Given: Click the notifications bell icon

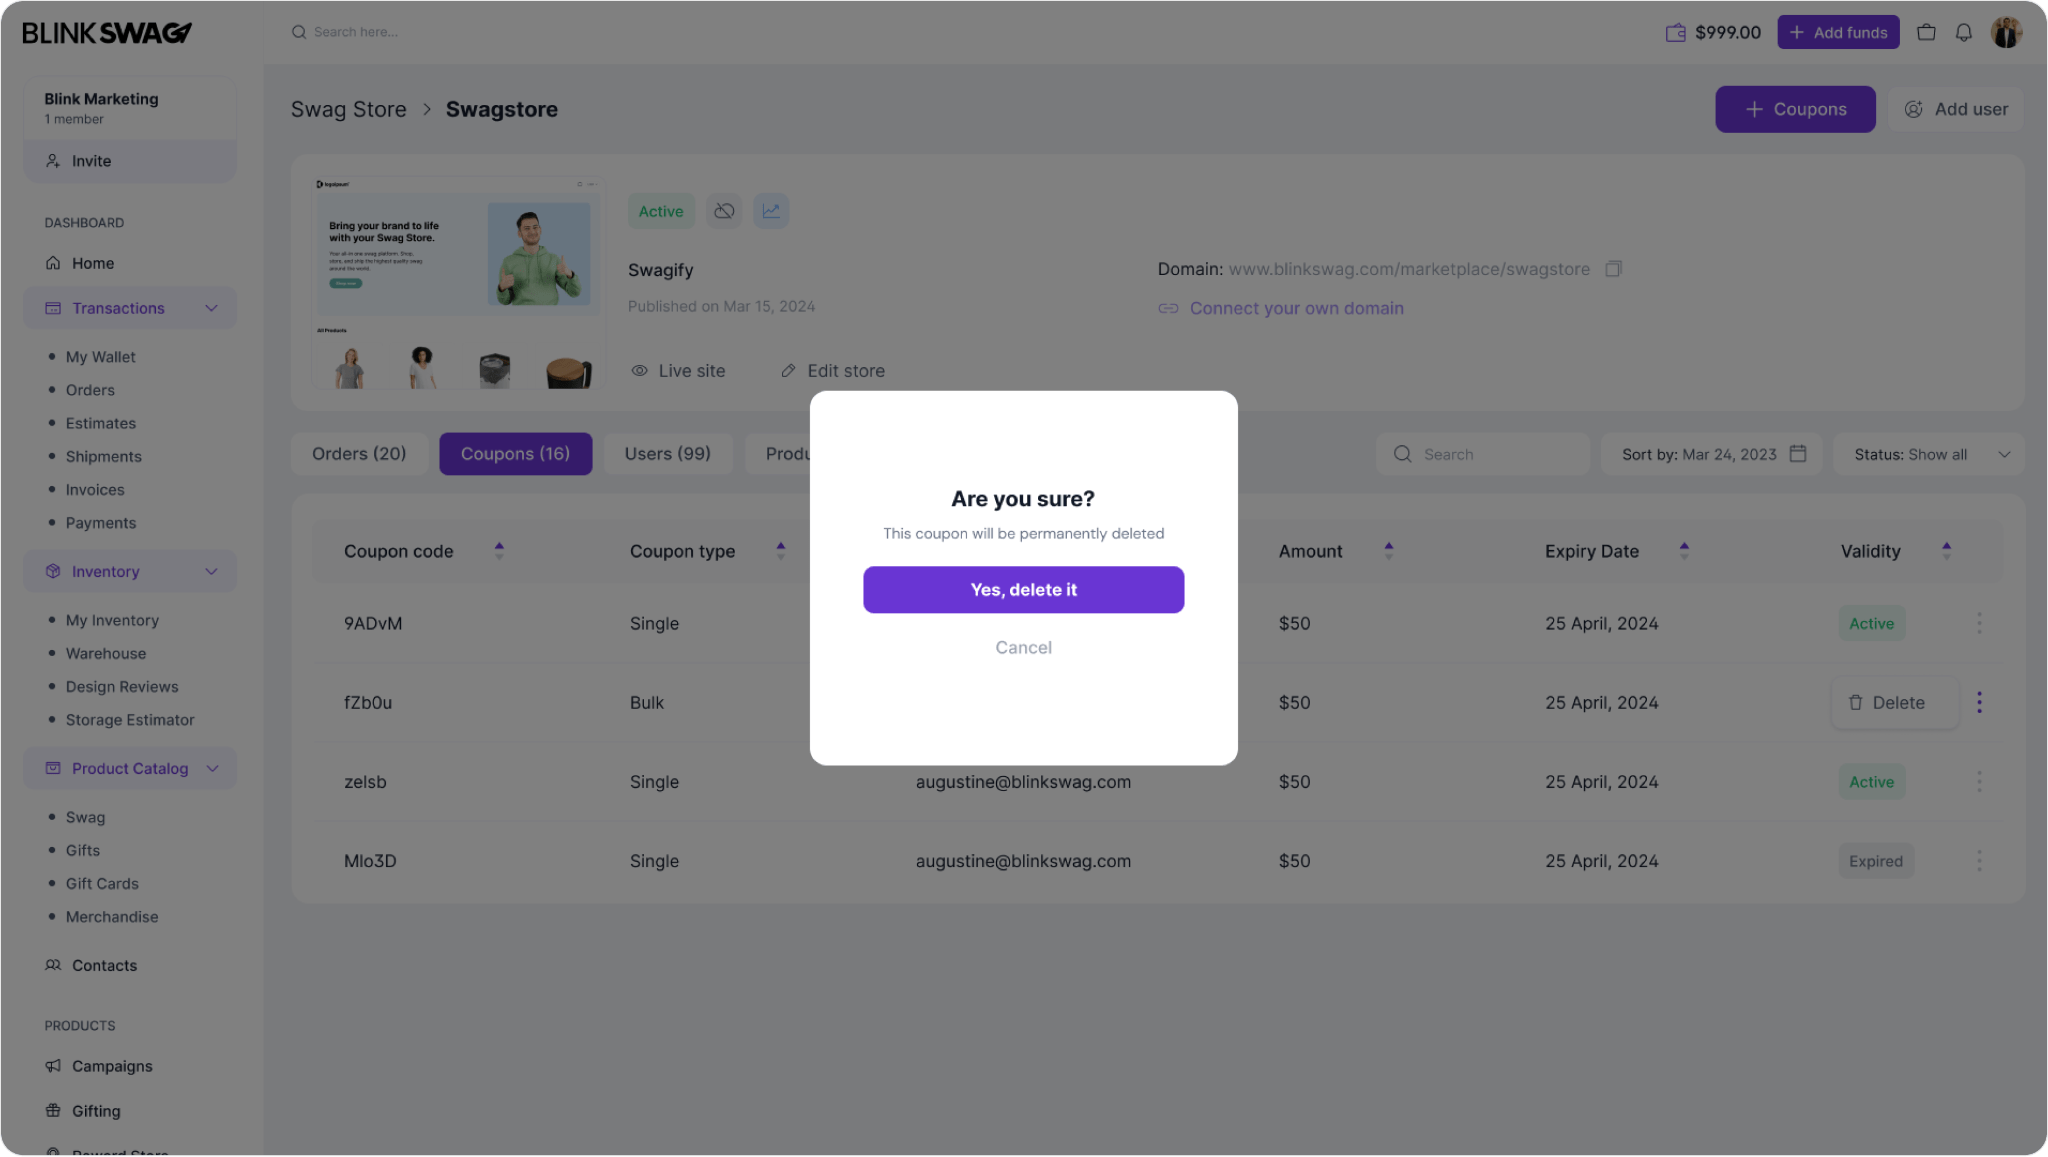Looking at the screenshot, I should click(1964, 31).
